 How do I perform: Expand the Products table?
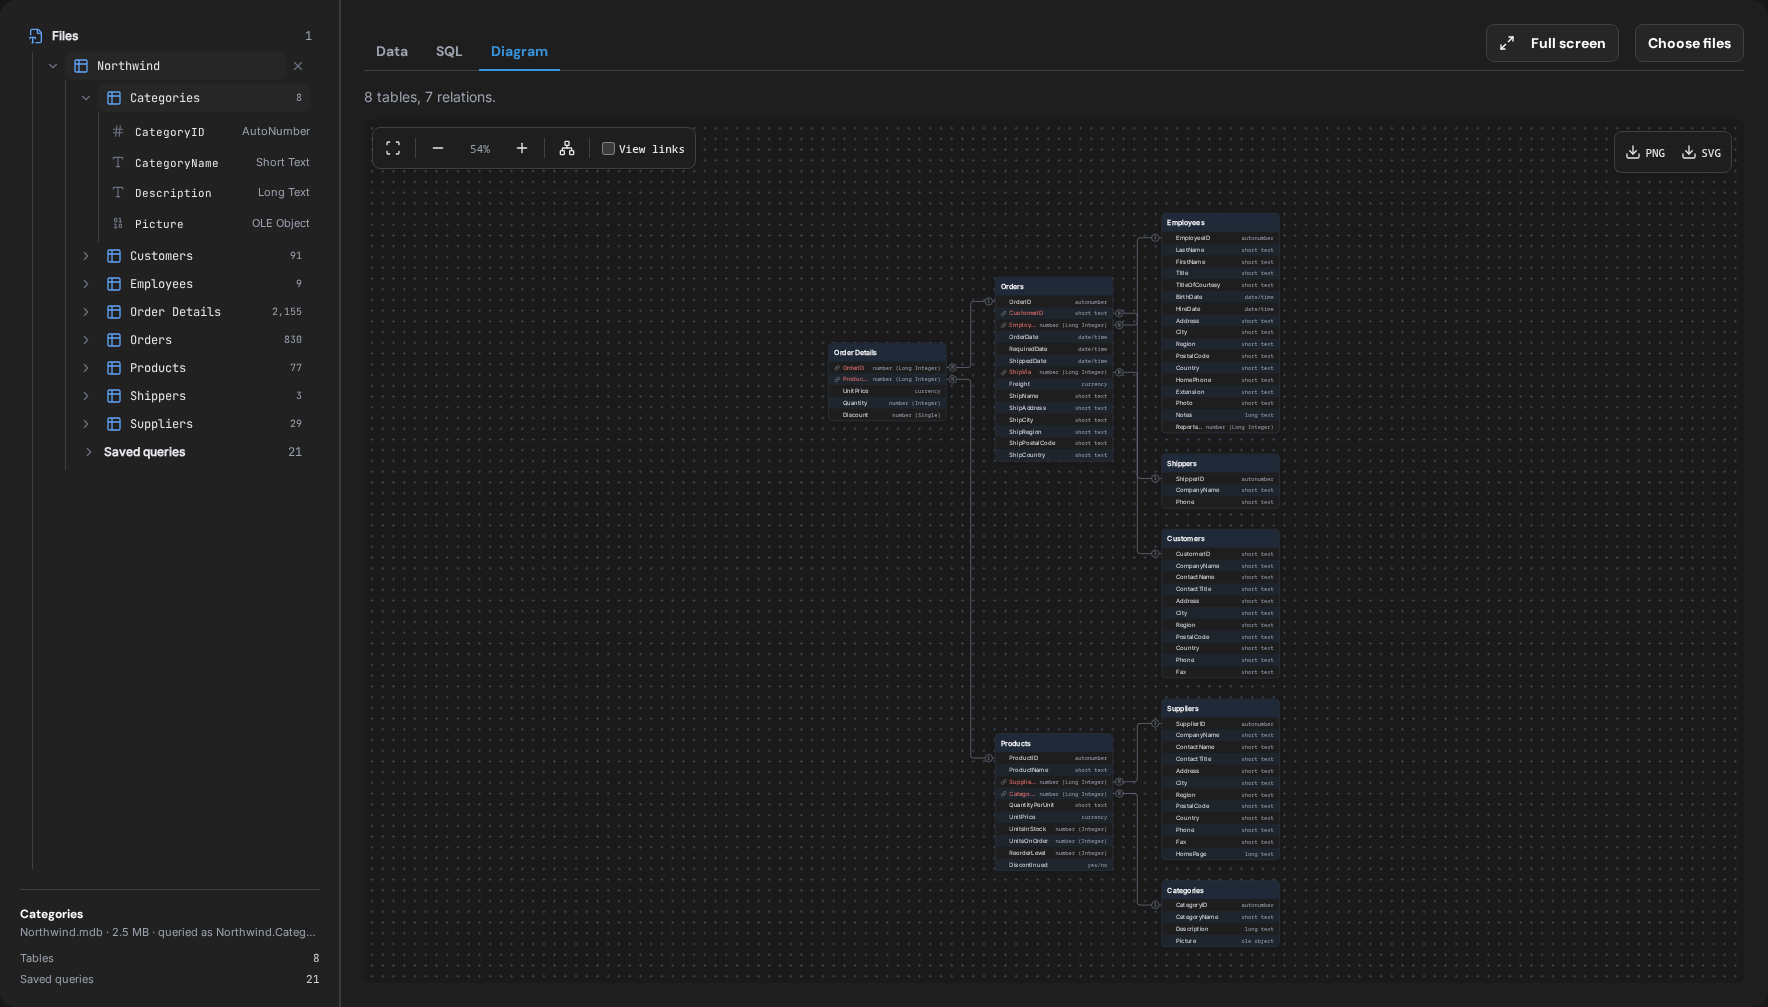86,368
